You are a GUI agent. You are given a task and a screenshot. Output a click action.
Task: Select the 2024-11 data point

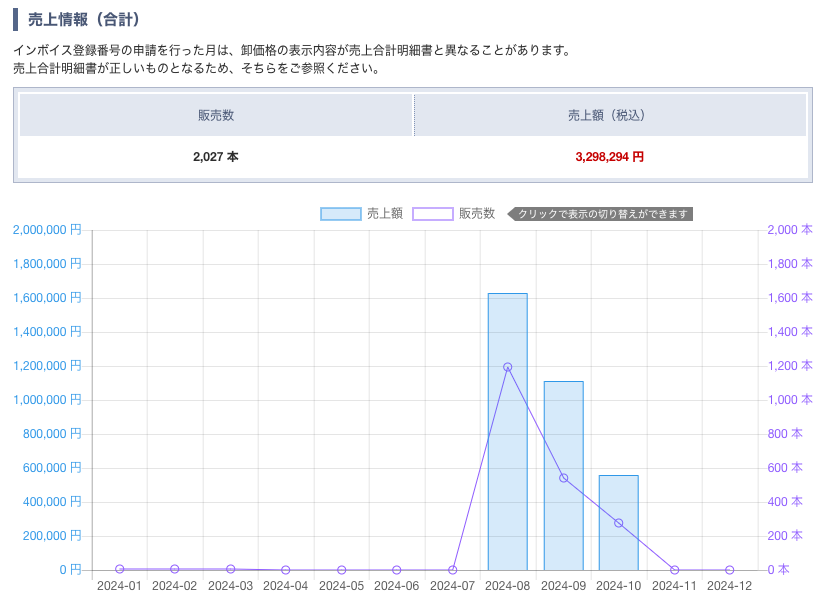tap(674, 570)
